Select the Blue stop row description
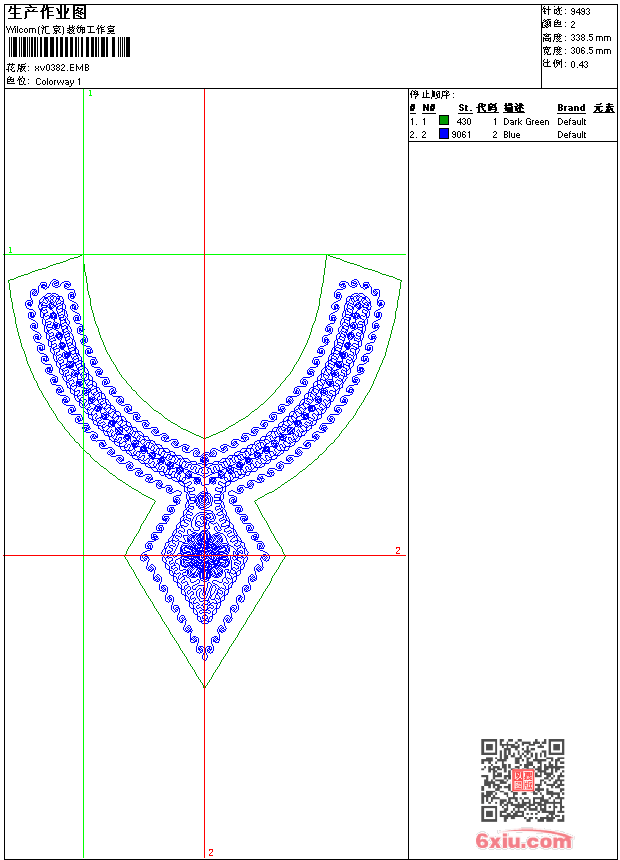 (x=512, y=134)
